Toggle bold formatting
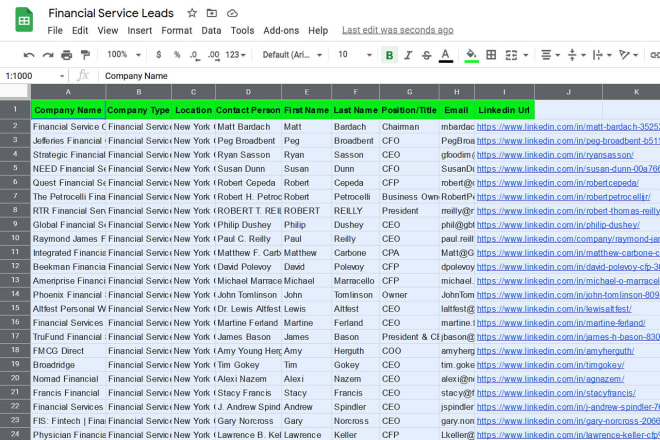This screenshot has height=440, width=660. [389, 55]
